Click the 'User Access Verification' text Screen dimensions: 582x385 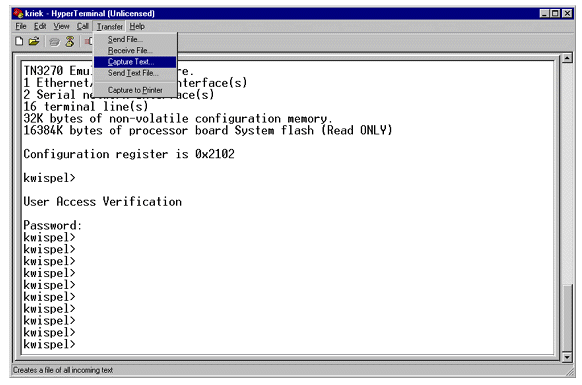tap(102, 202)
